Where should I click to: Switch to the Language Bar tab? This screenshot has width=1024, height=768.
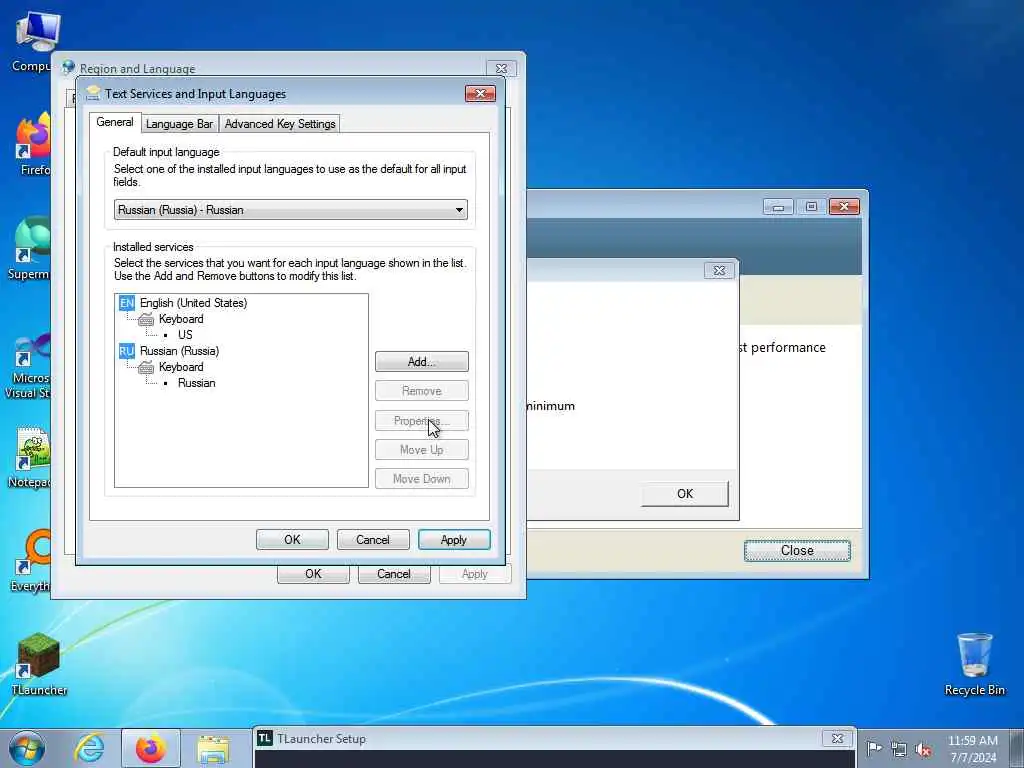tap(180, 124)
